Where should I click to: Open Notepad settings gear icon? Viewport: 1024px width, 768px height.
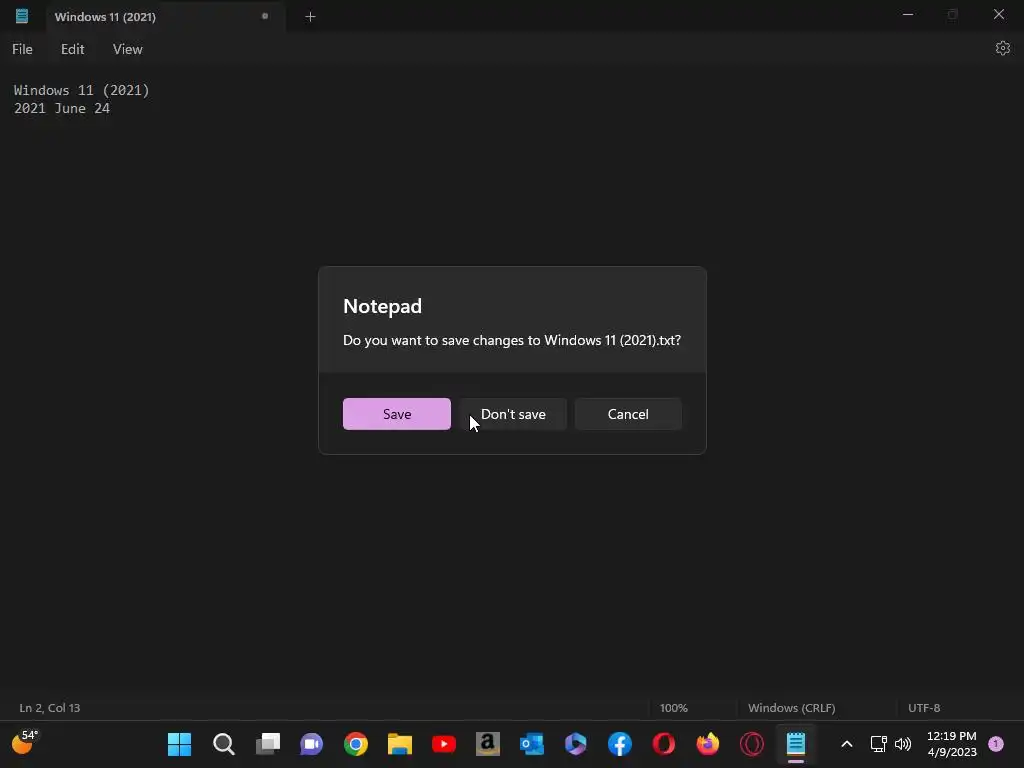tap(1002, 48)
